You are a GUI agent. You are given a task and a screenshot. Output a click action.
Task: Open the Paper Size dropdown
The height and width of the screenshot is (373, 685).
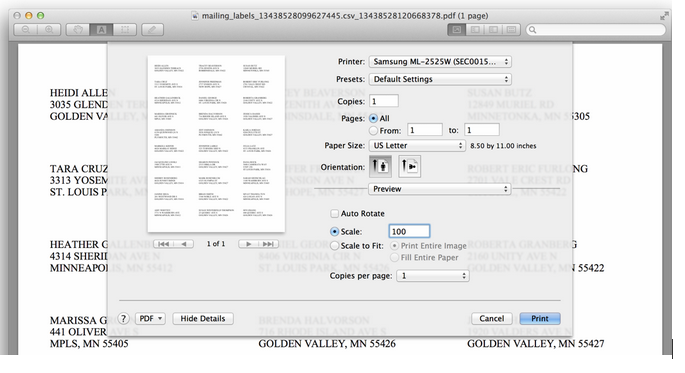(417, 145)
